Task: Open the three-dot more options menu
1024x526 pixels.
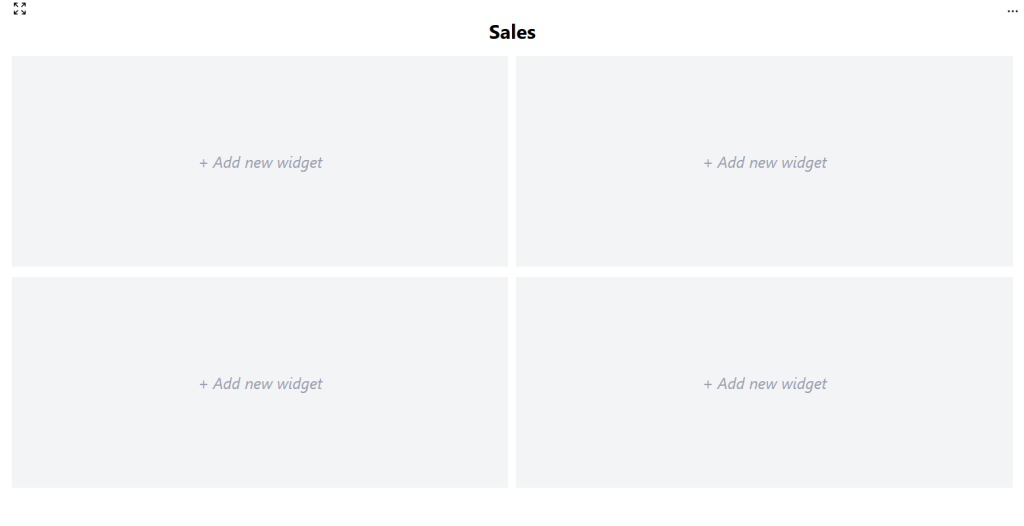Action: tap(1012, 11)
